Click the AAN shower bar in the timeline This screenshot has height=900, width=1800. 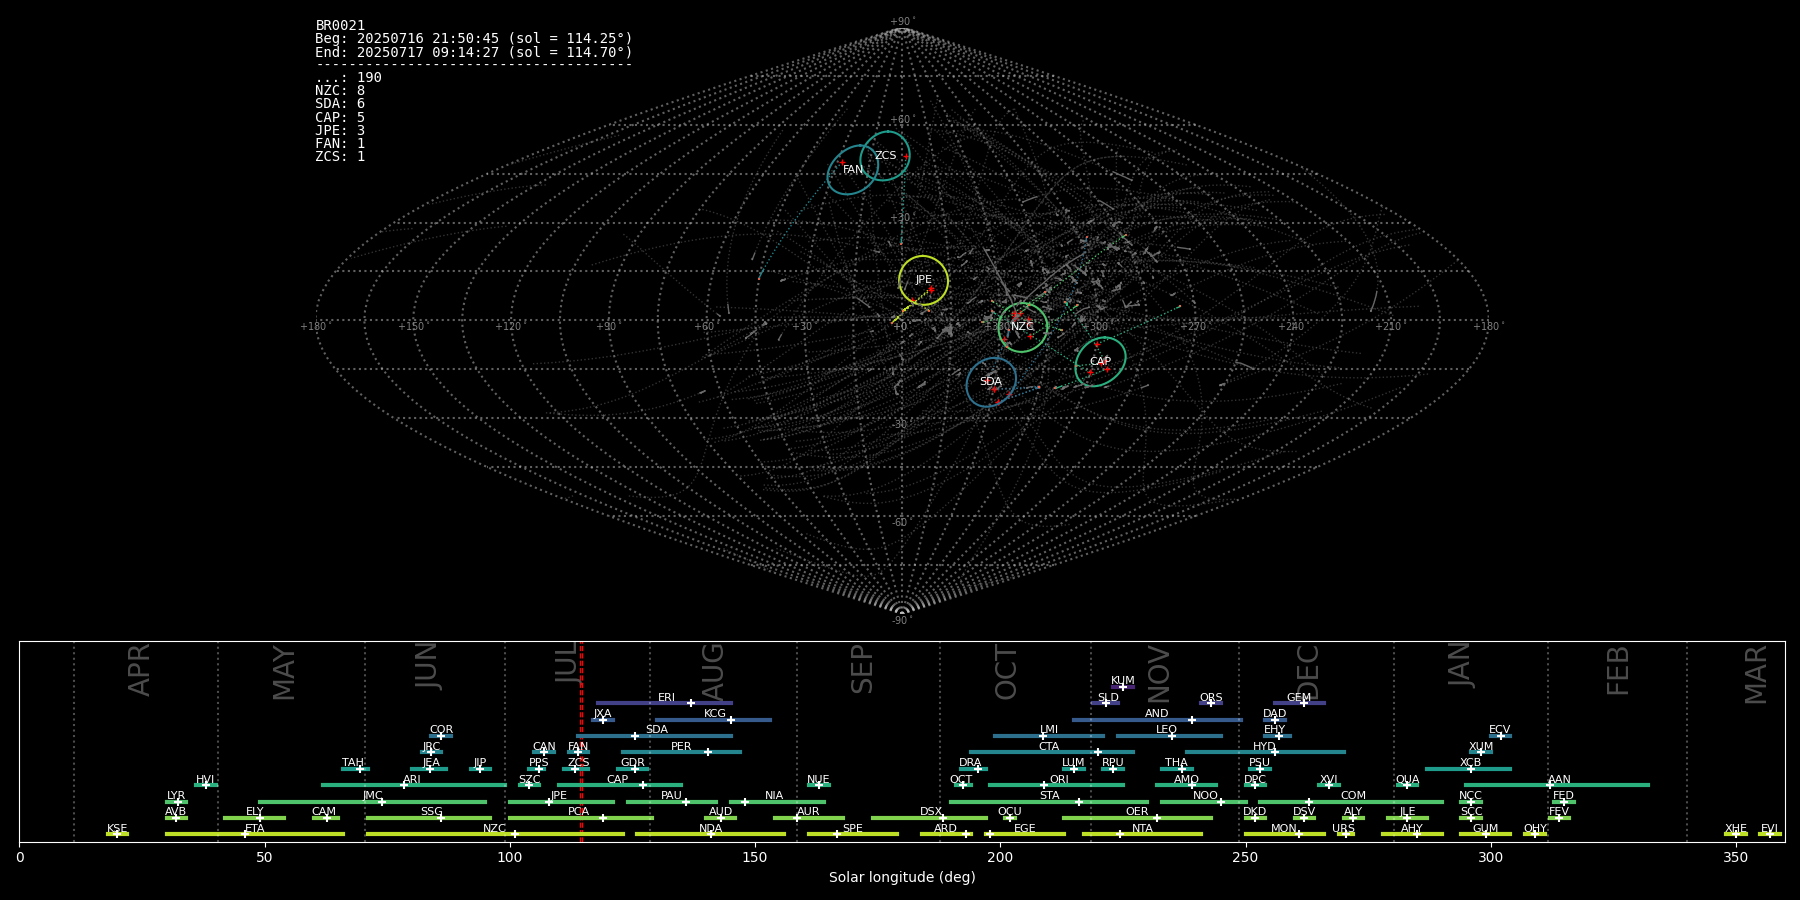[x=1557, y=785]
